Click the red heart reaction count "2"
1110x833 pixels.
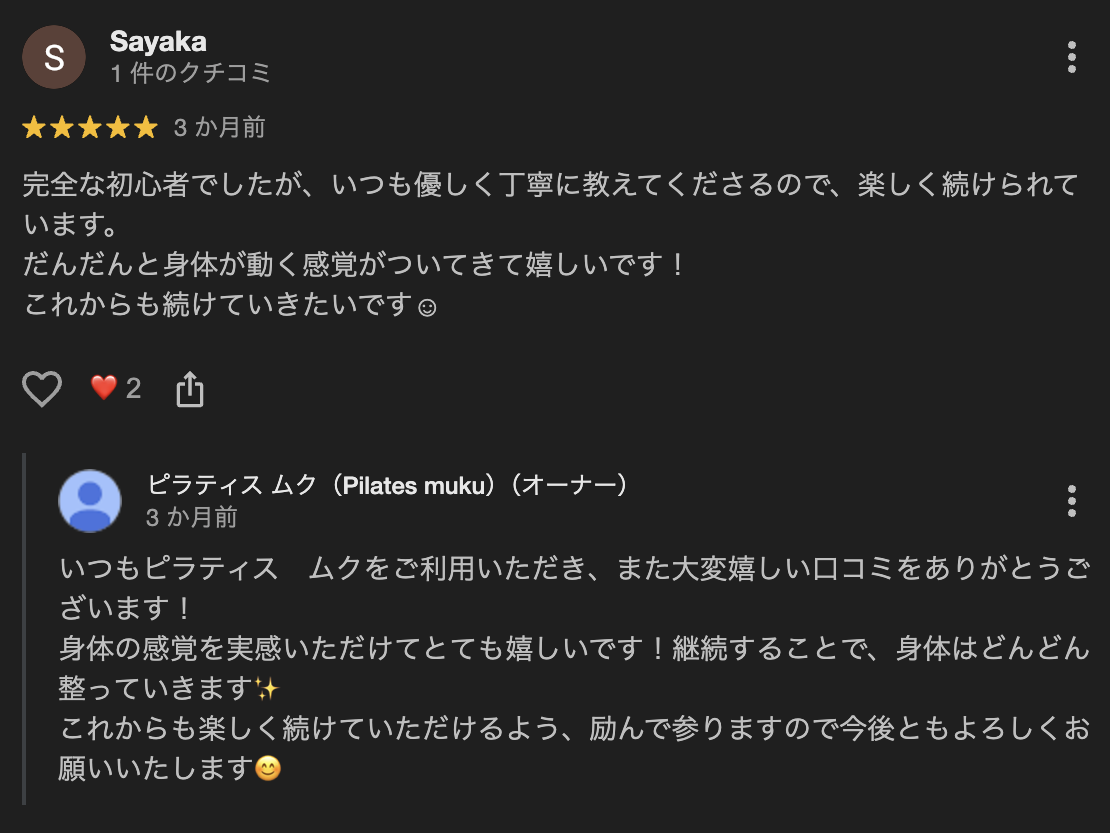(116, 388)
